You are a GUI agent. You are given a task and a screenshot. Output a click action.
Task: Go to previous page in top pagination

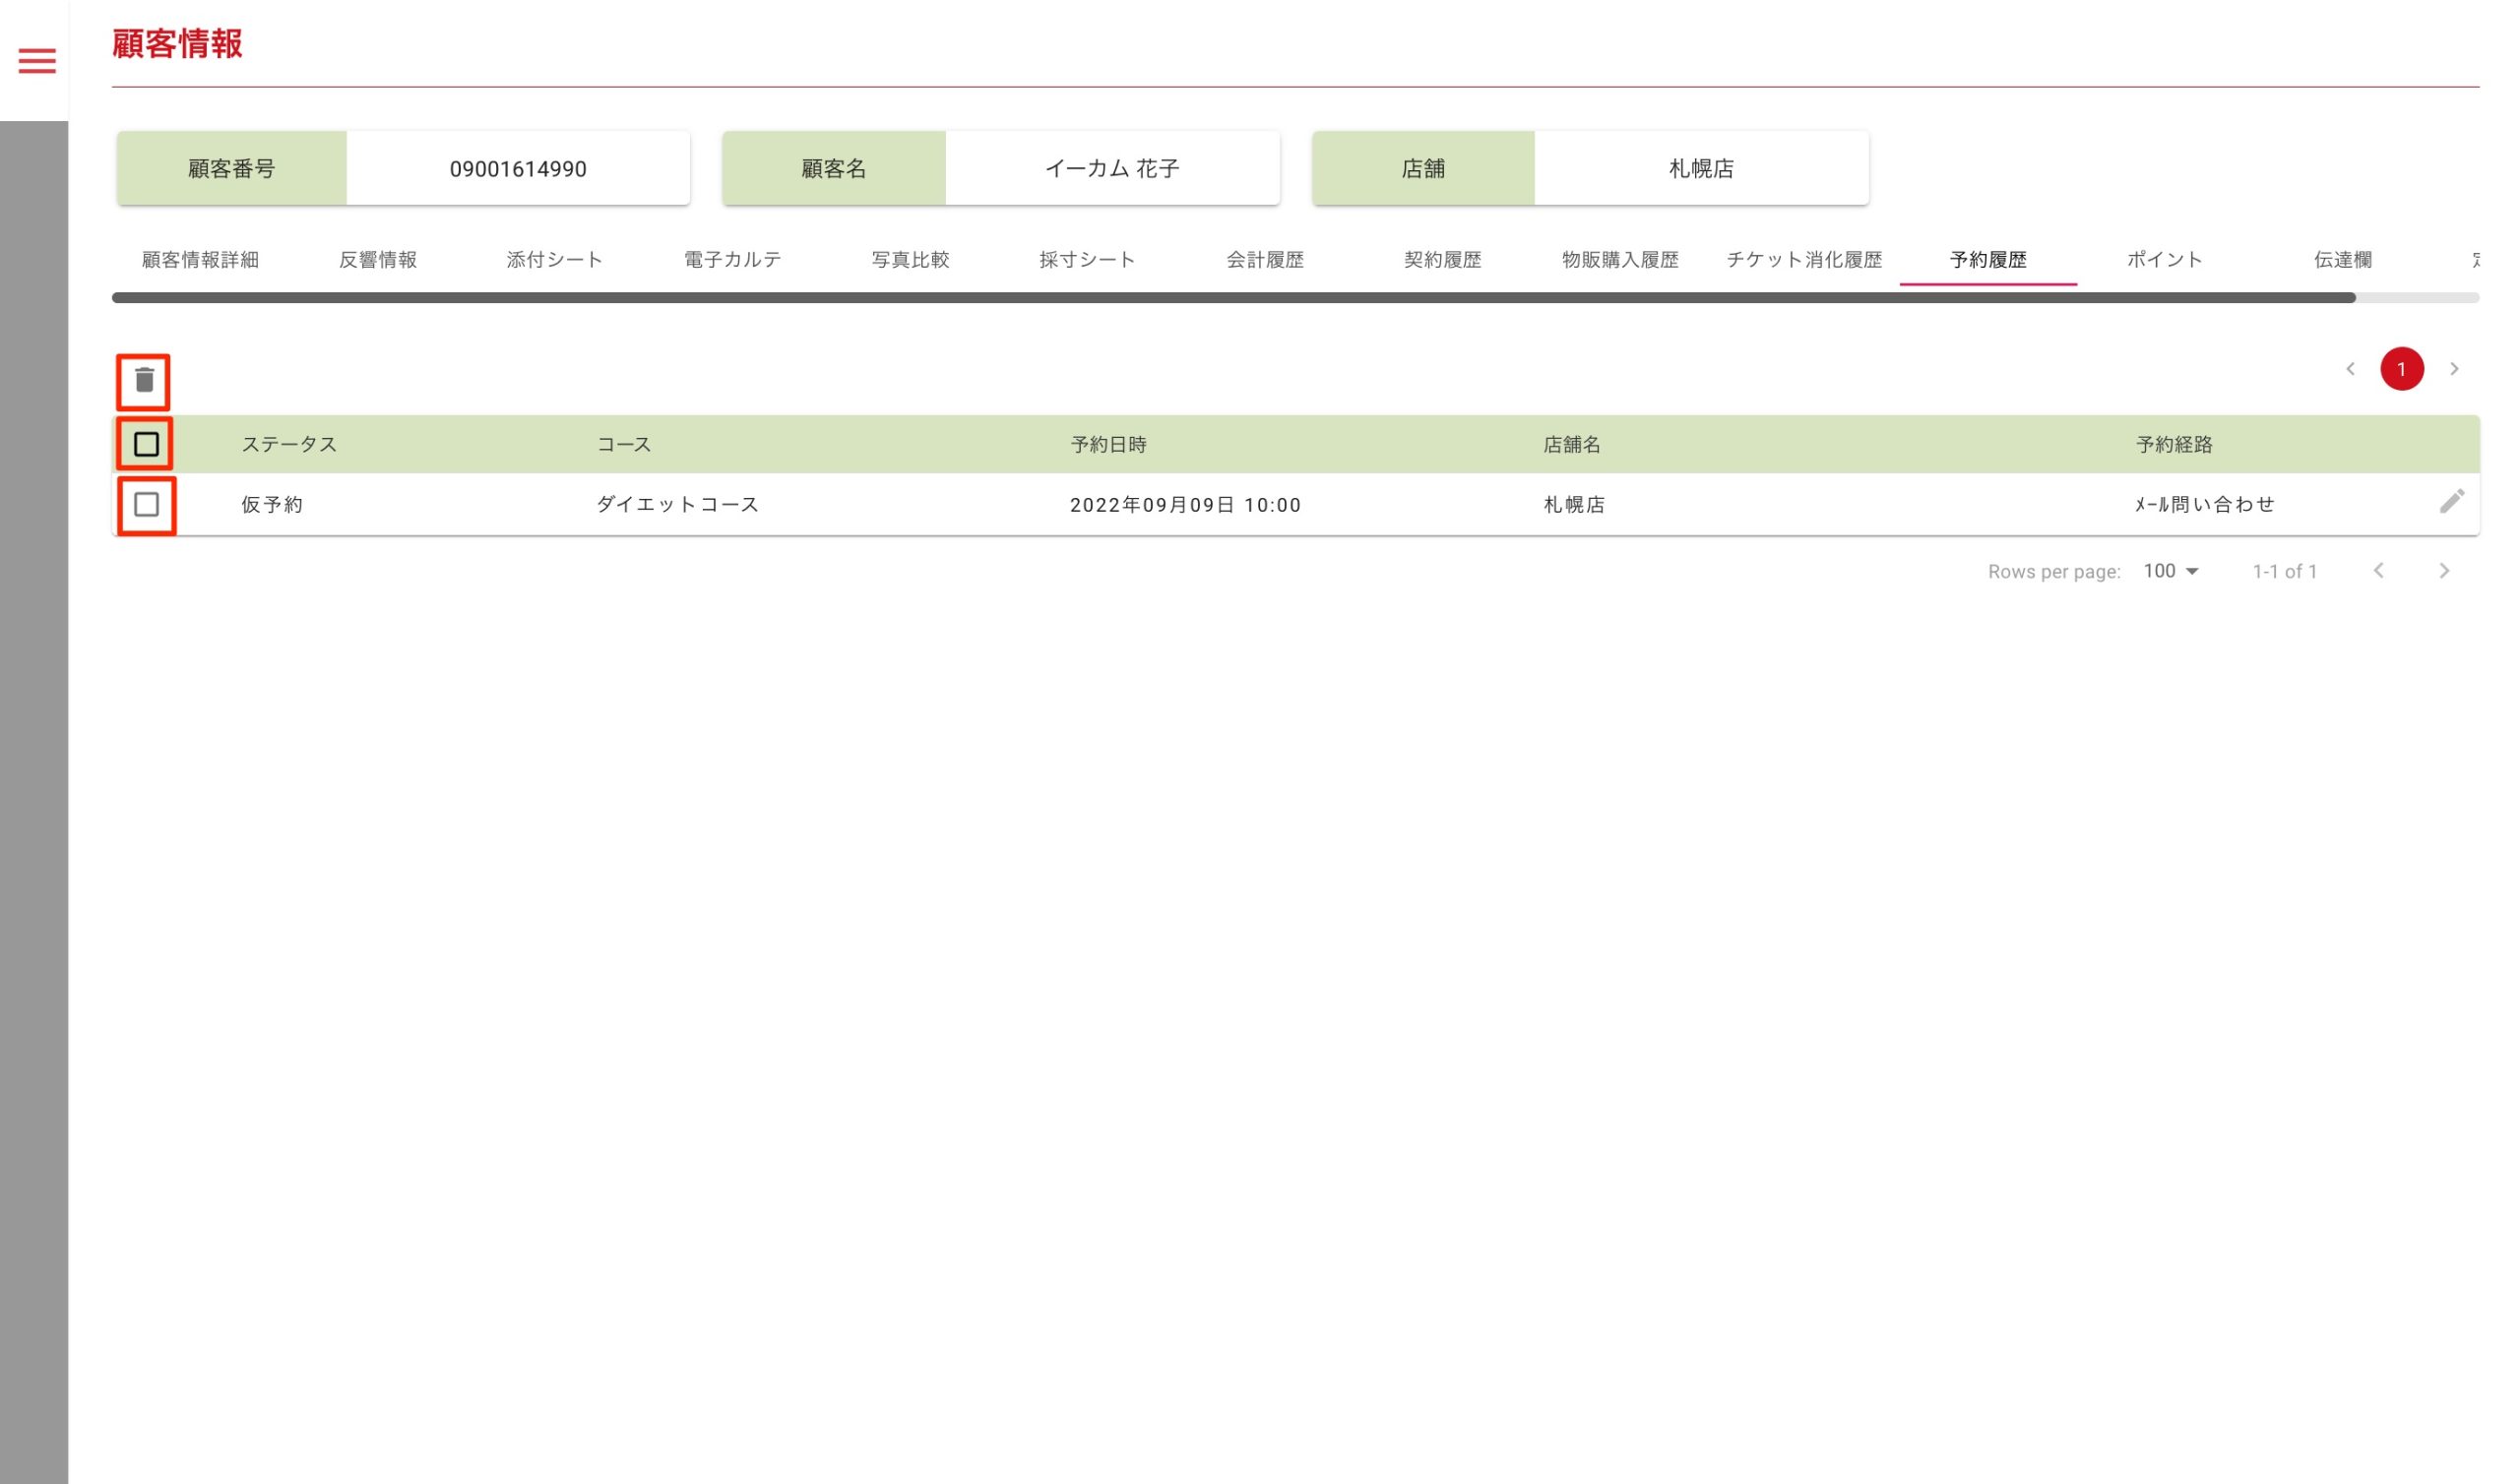pos(2351,369)
